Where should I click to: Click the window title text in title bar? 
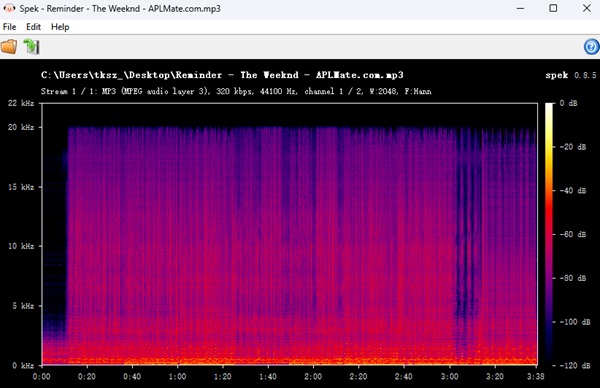(120, 8)
